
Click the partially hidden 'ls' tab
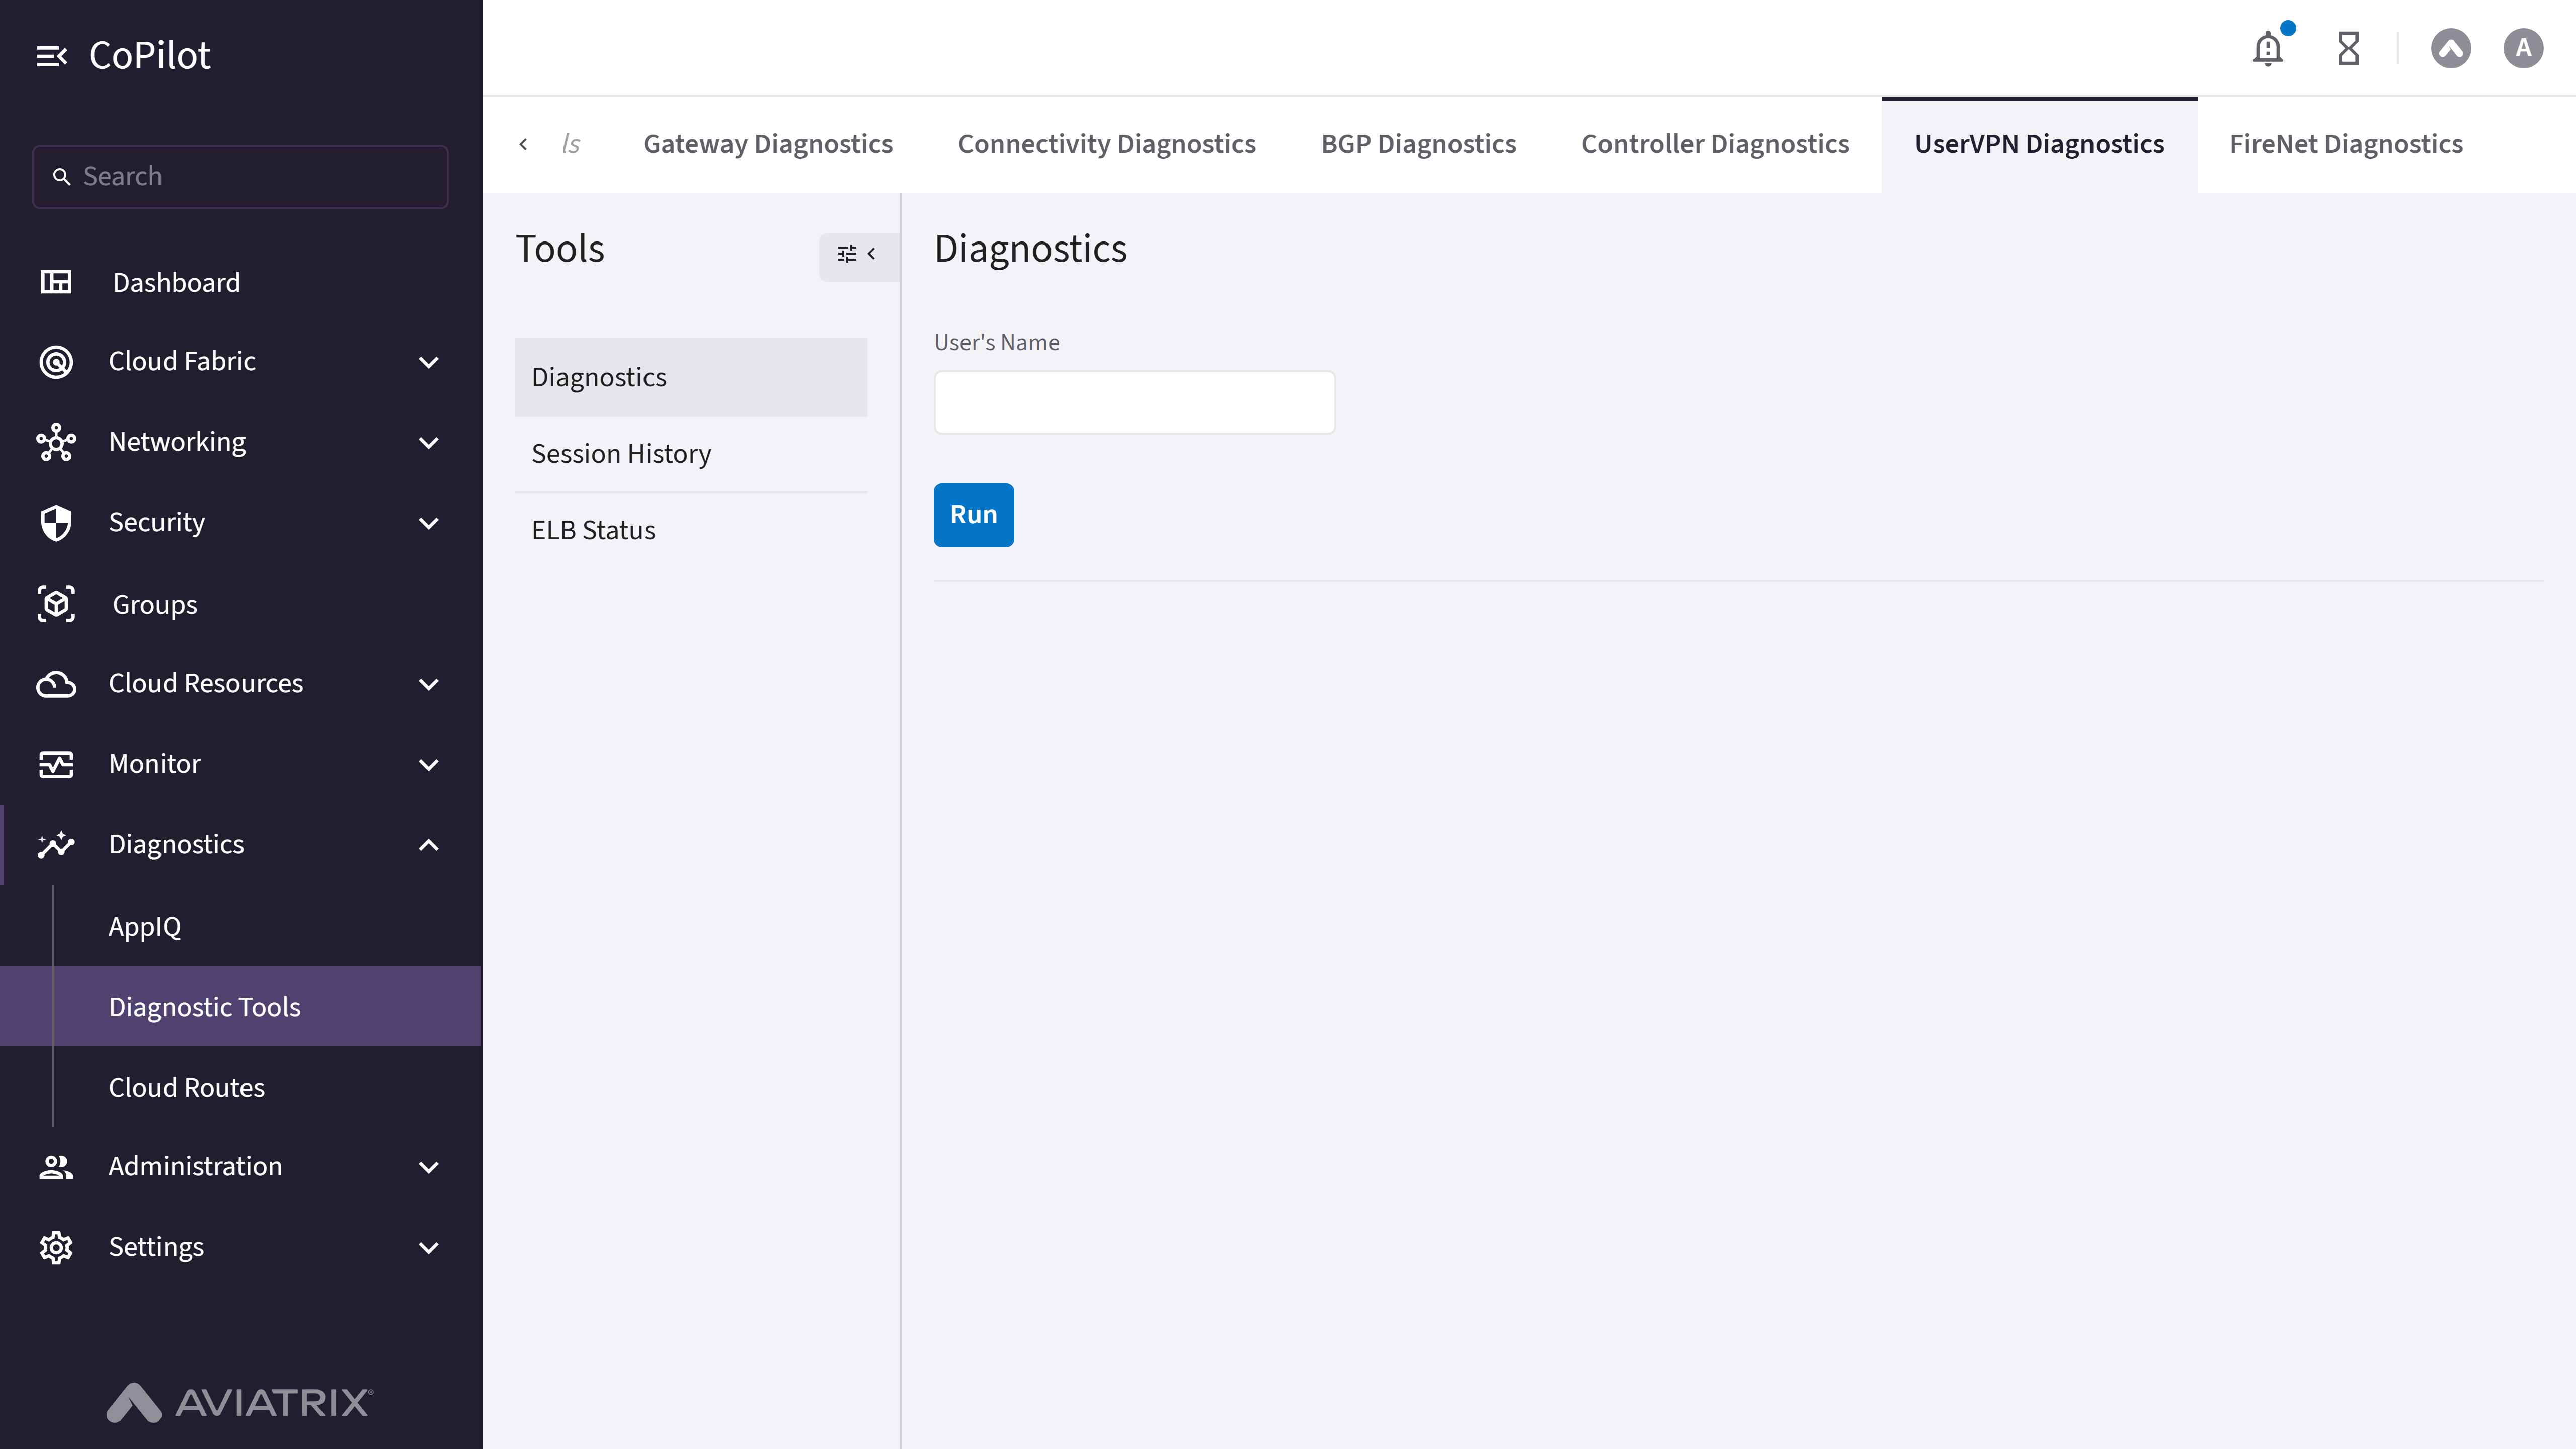[571, 144]
